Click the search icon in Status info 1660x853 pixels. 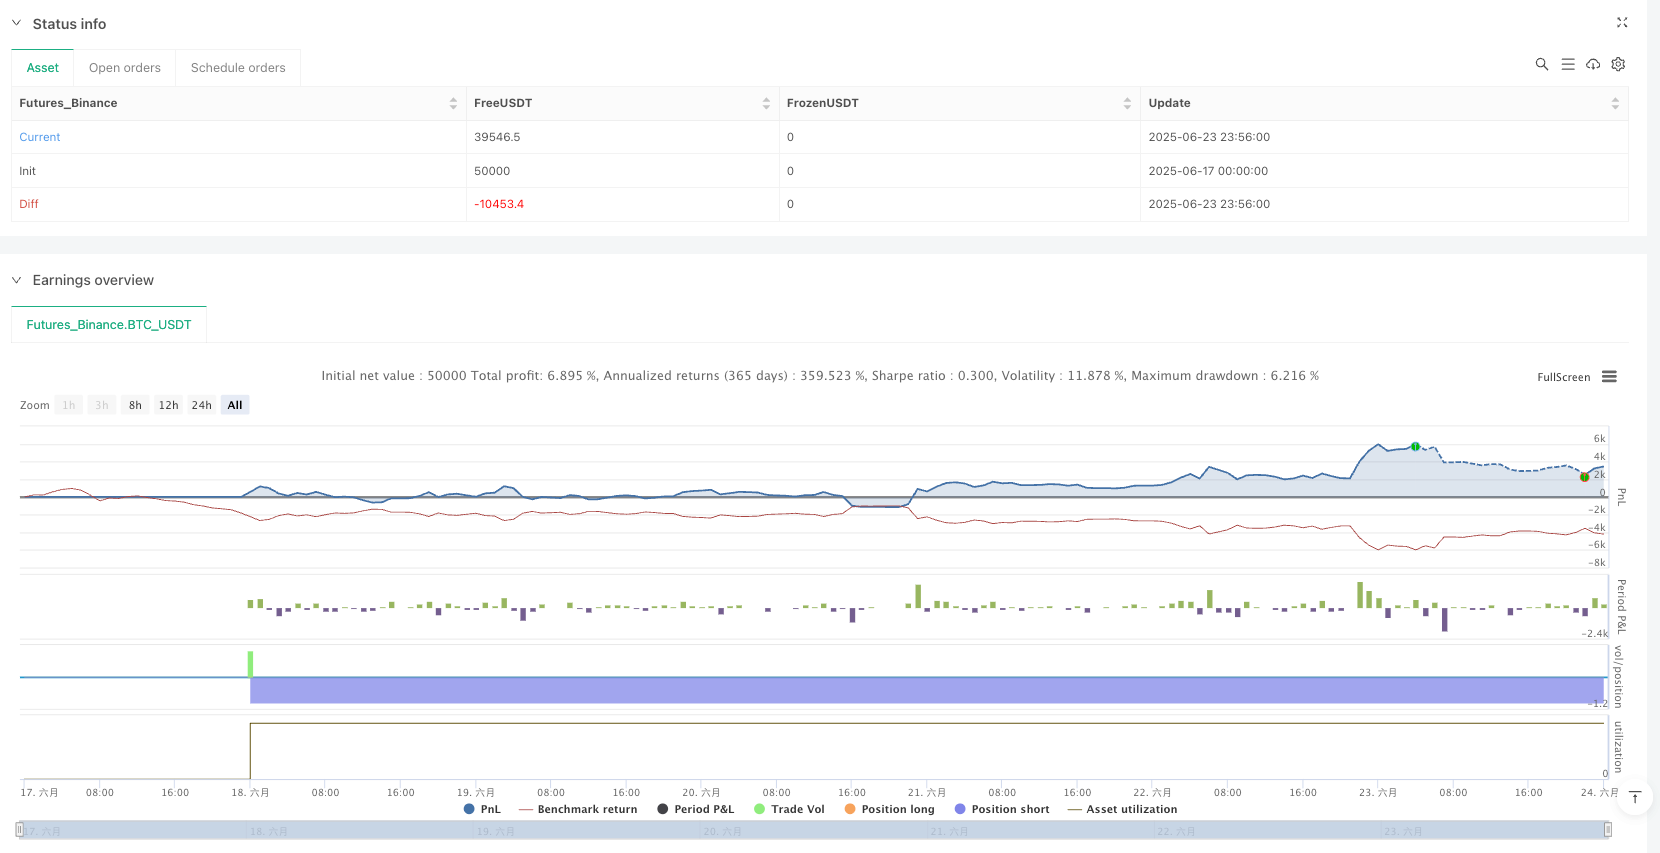point(1541,64)
